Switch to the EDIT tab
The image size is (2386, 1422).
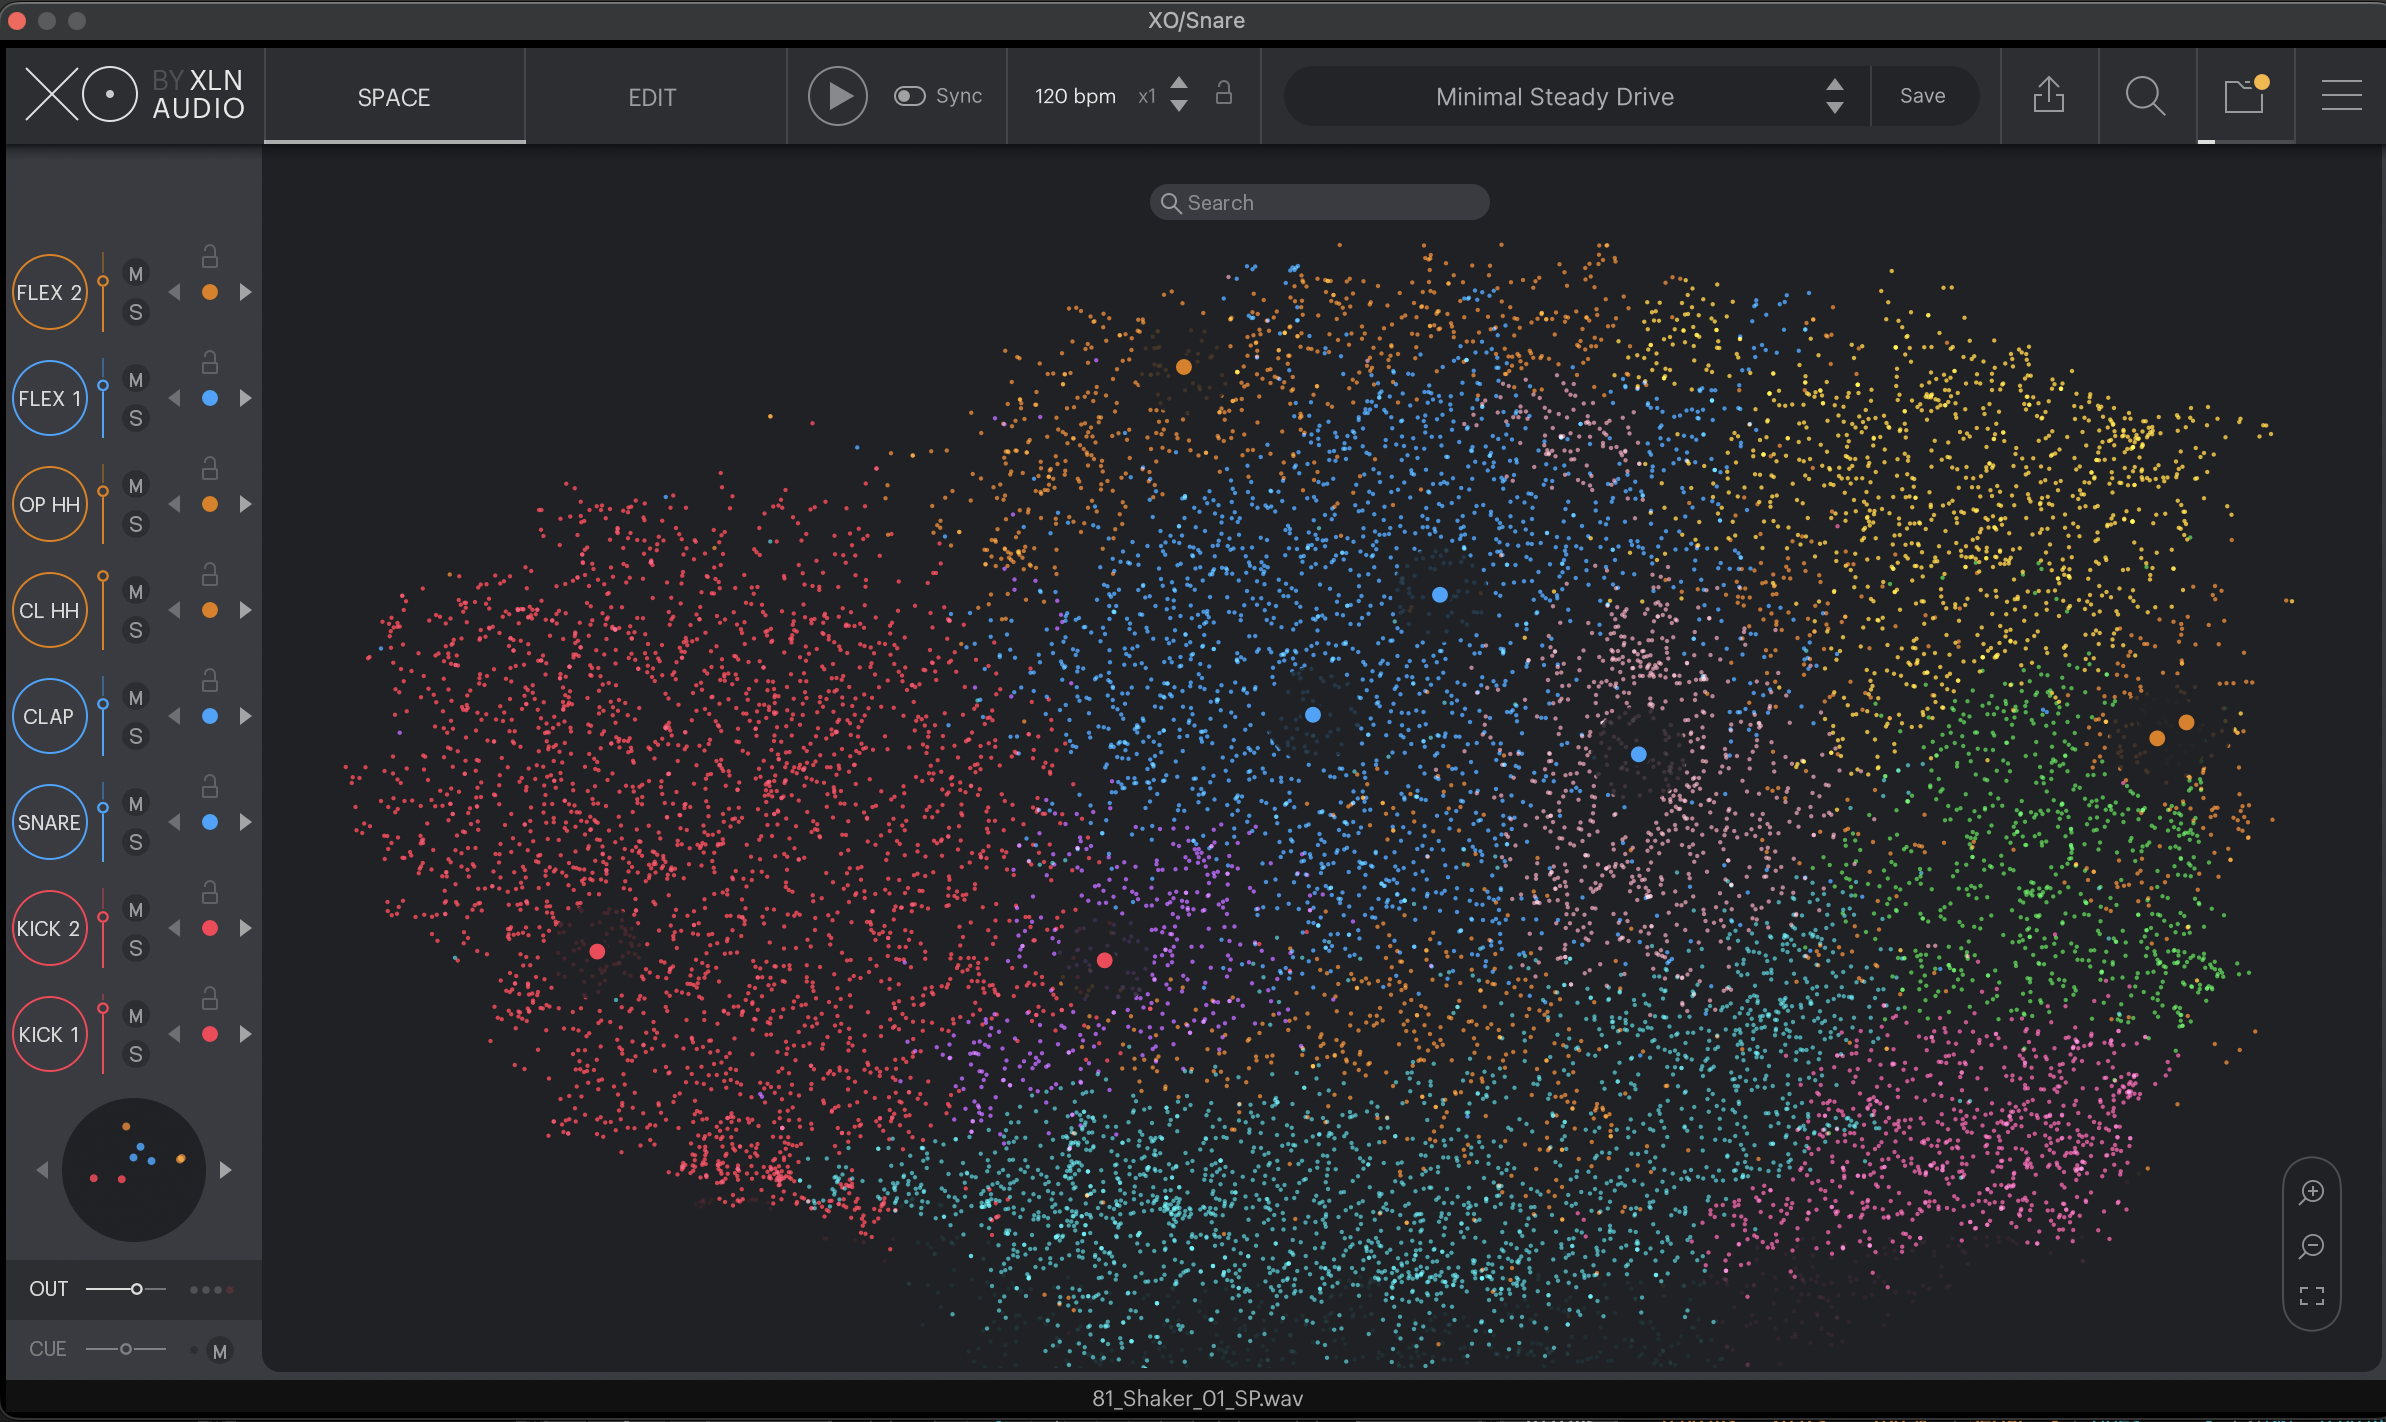(652, 97)
